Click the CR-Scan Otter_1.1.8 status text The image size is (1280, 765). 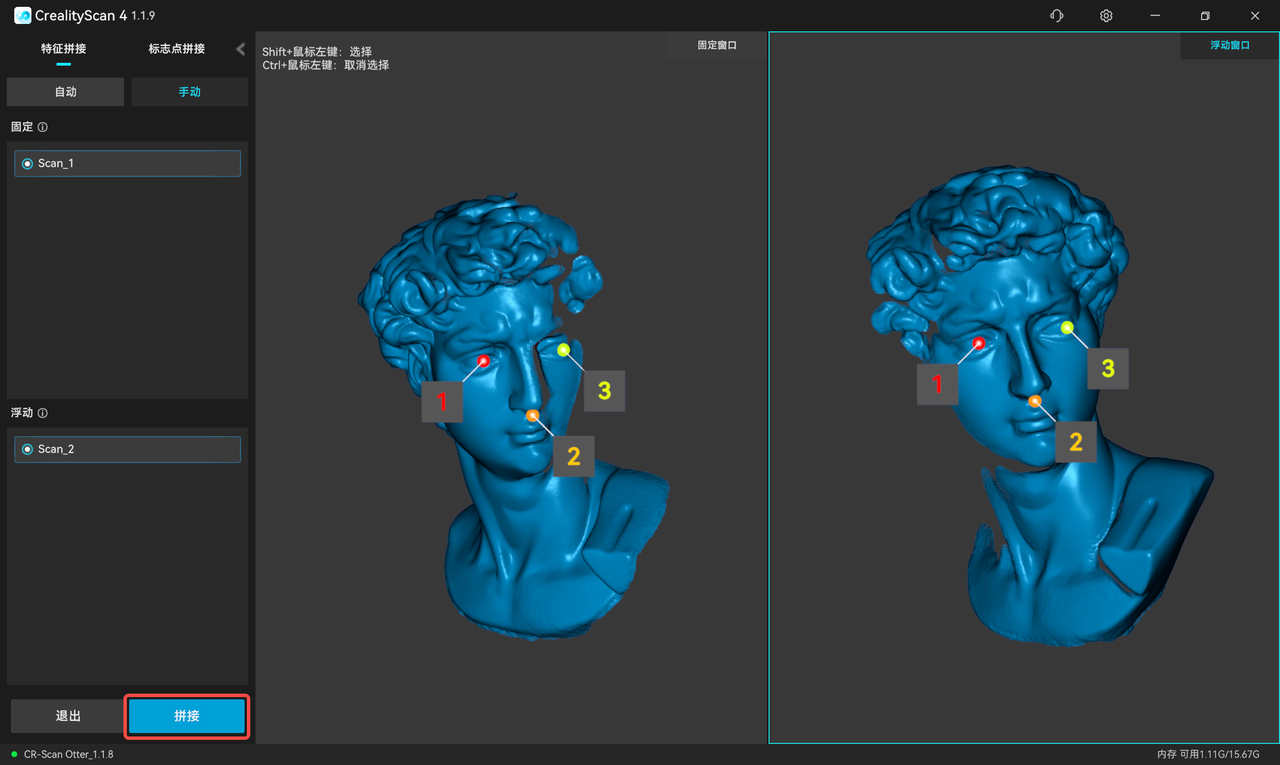(68, 754)
